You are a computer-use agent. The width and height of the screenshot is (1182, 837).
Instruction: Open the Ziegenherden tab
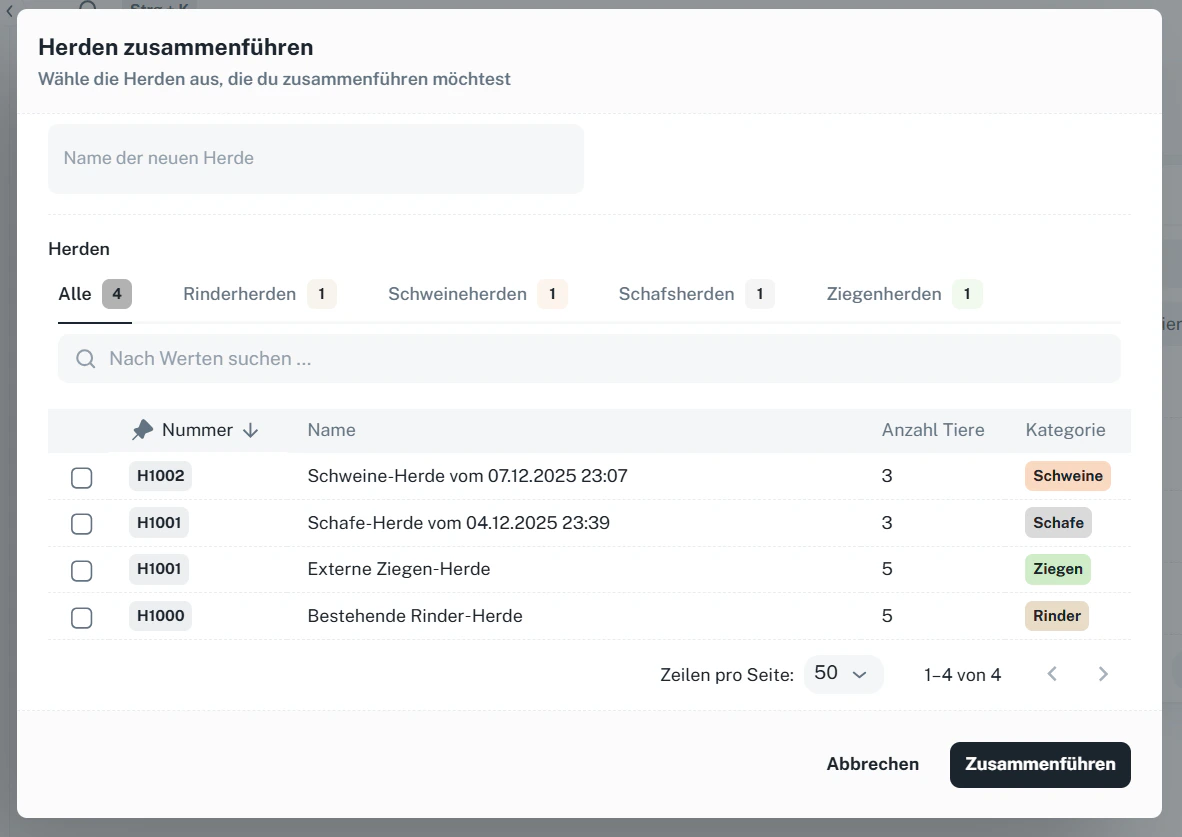pos(883,294)
